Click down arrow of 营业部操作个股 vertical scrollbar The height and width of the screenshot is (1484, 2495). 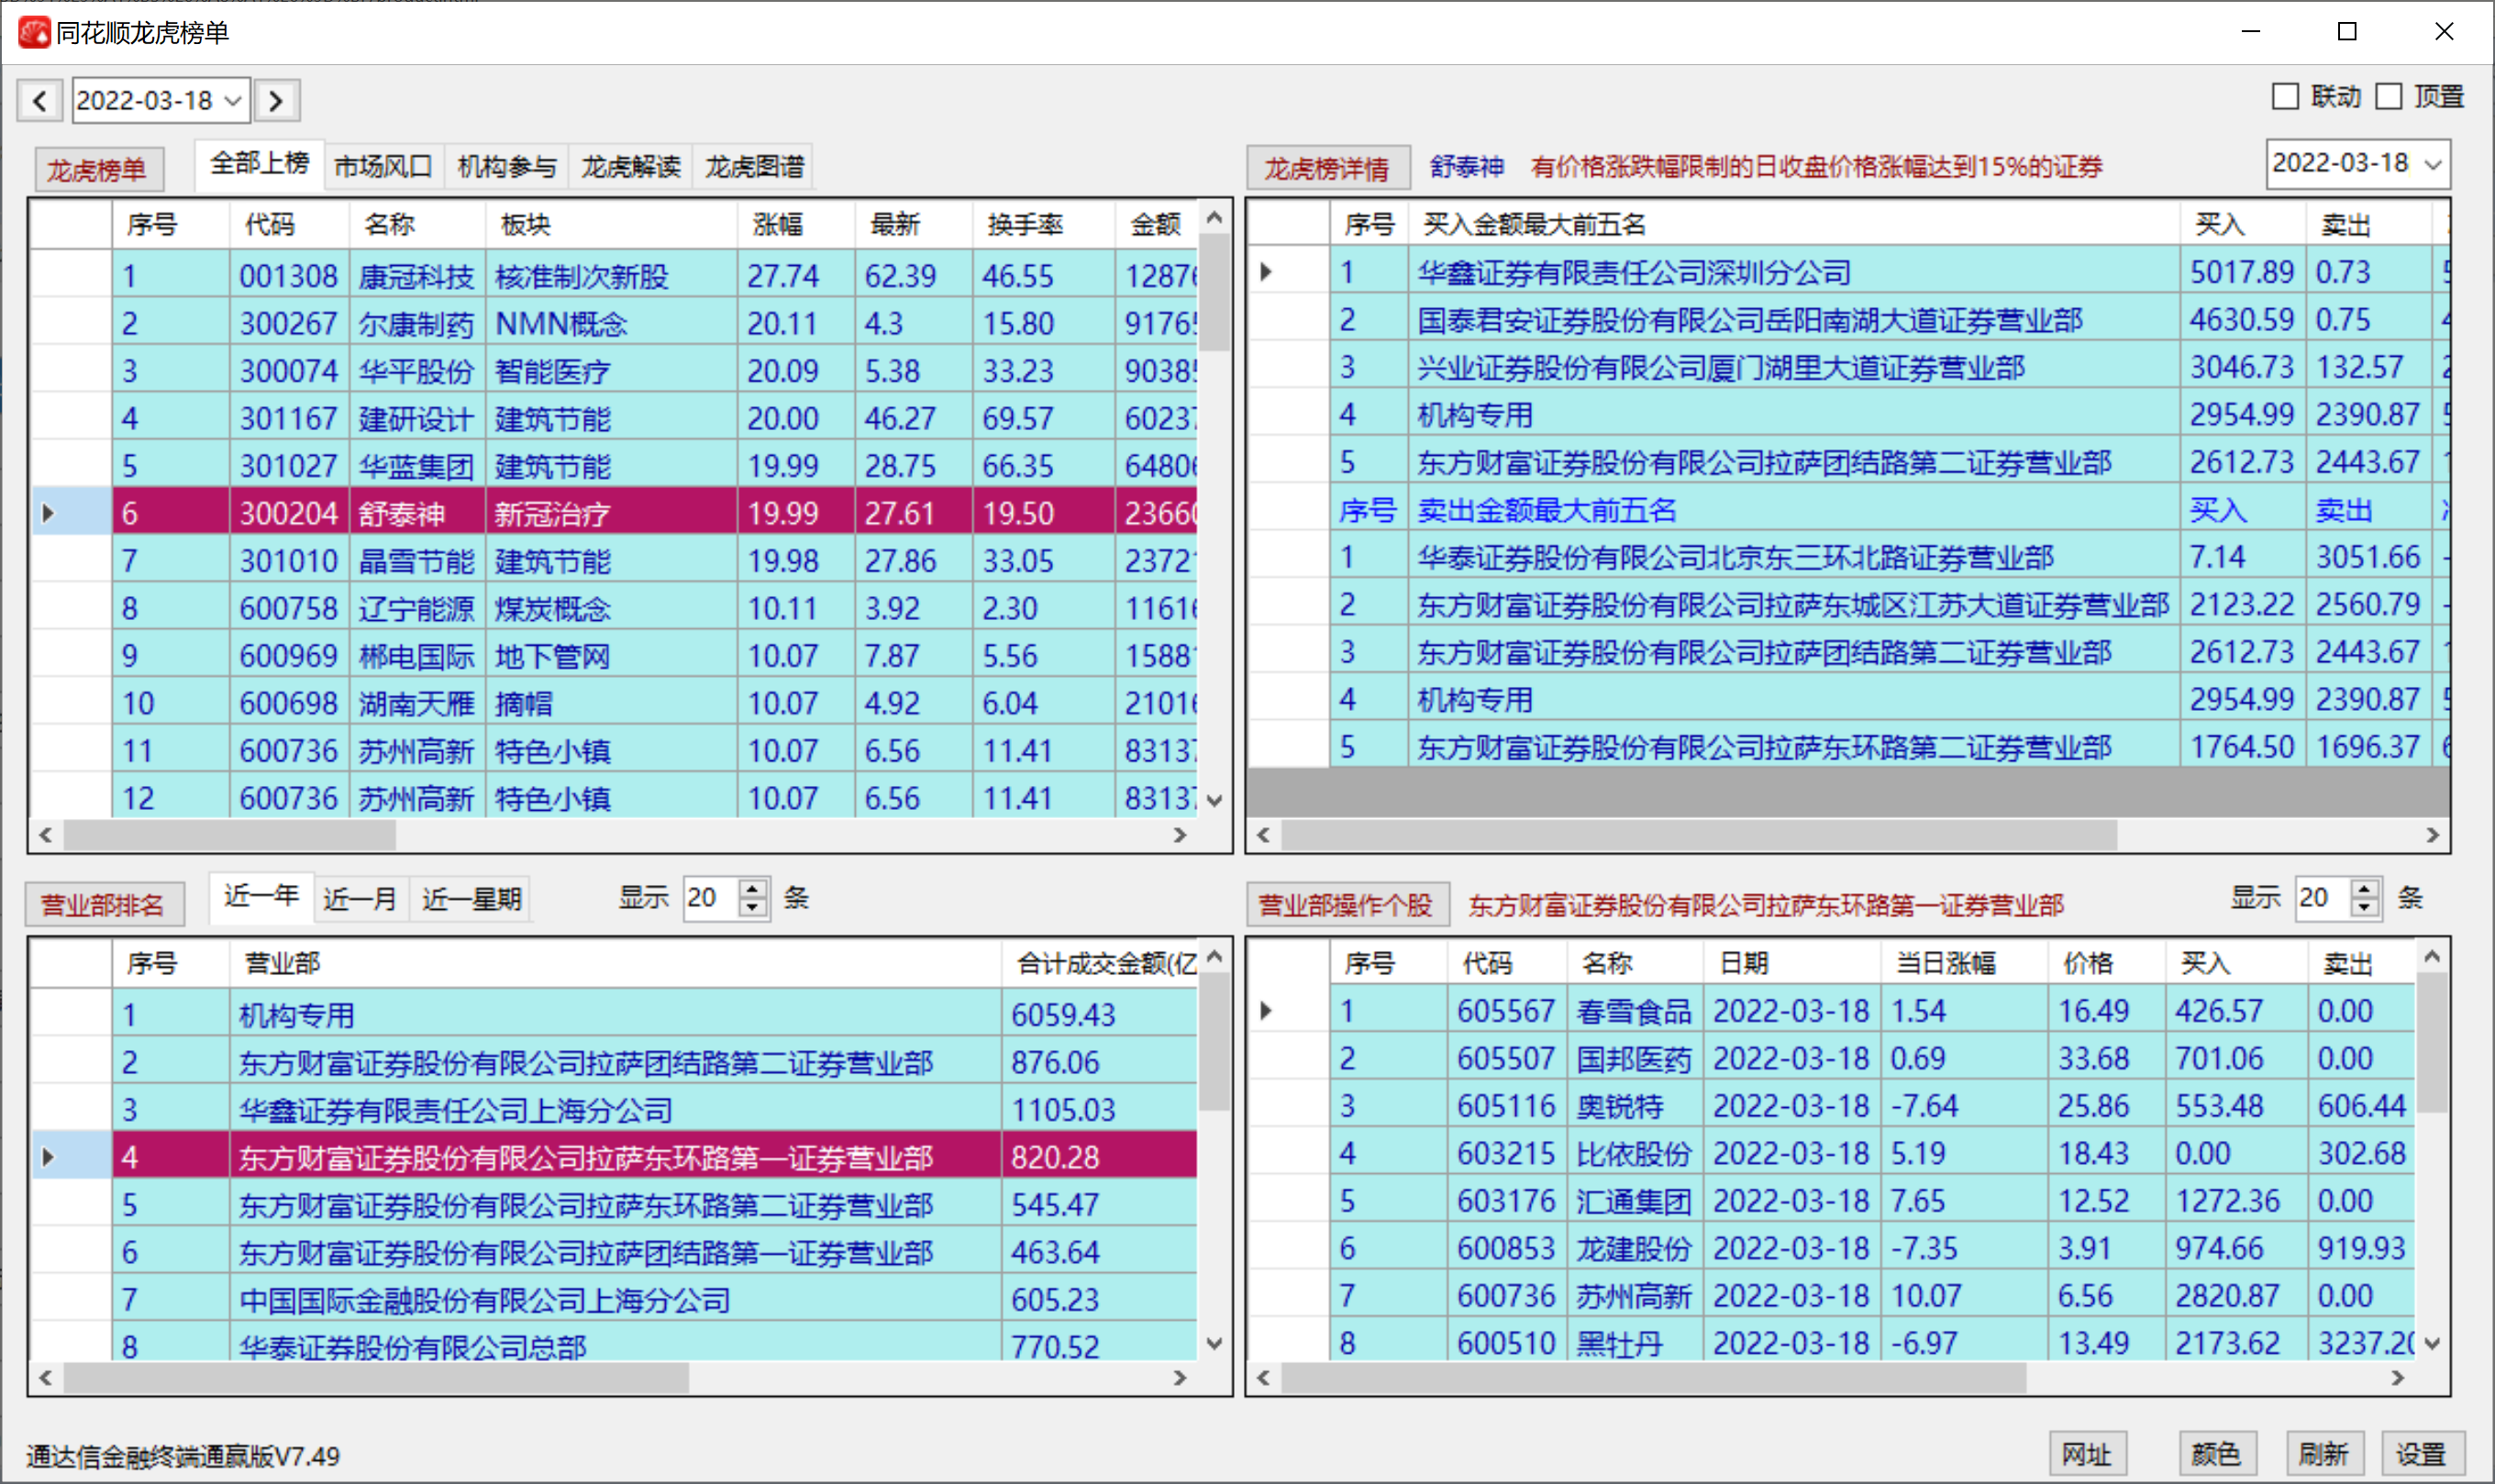point(2433,1344)
